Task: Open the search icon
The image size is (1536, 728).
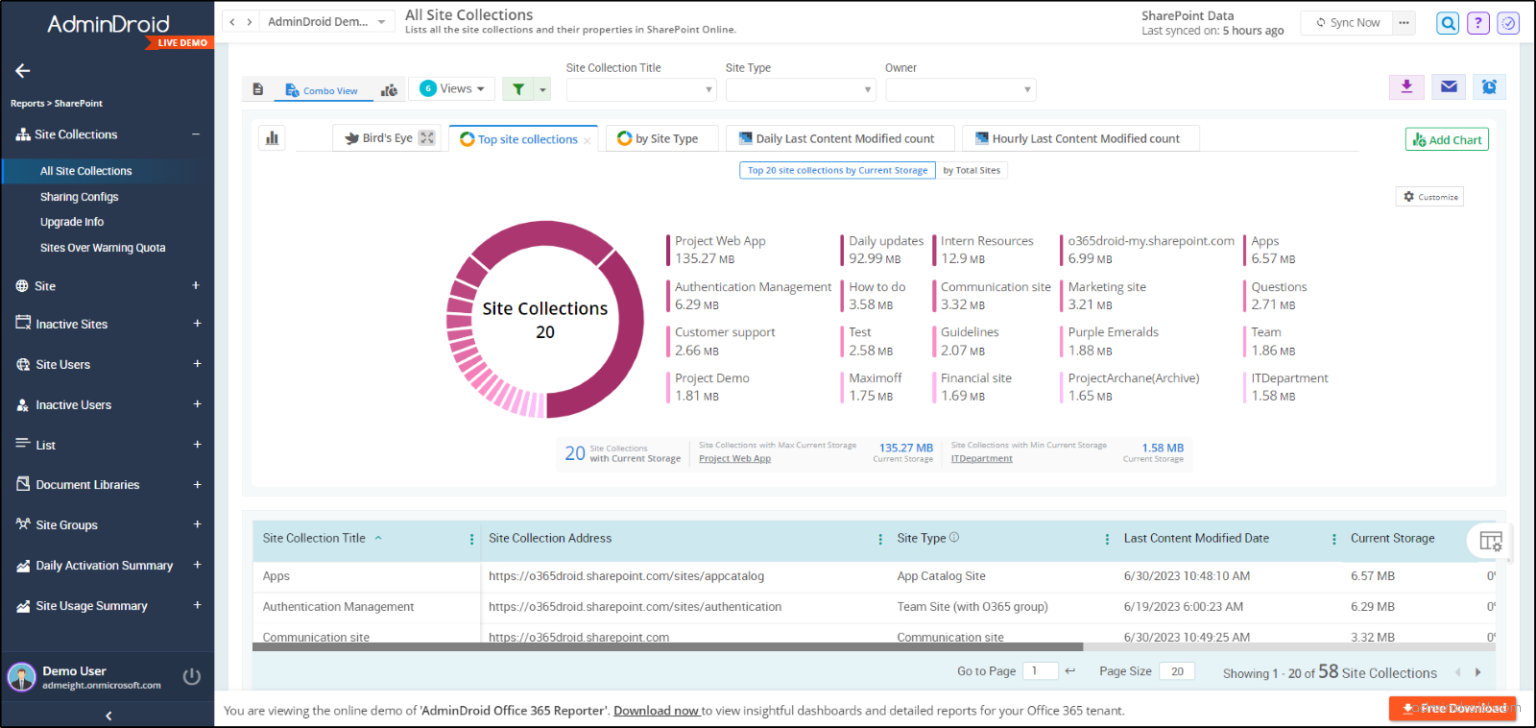Action: 1447,22
